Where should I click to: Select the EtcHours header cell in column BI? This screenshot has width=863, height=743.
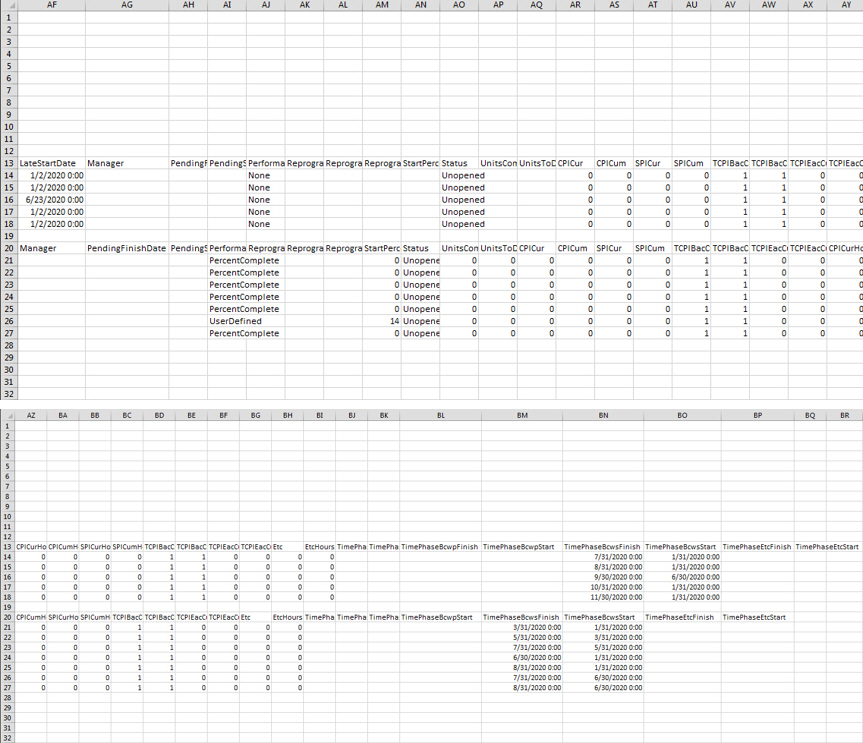tap(319, 547)
